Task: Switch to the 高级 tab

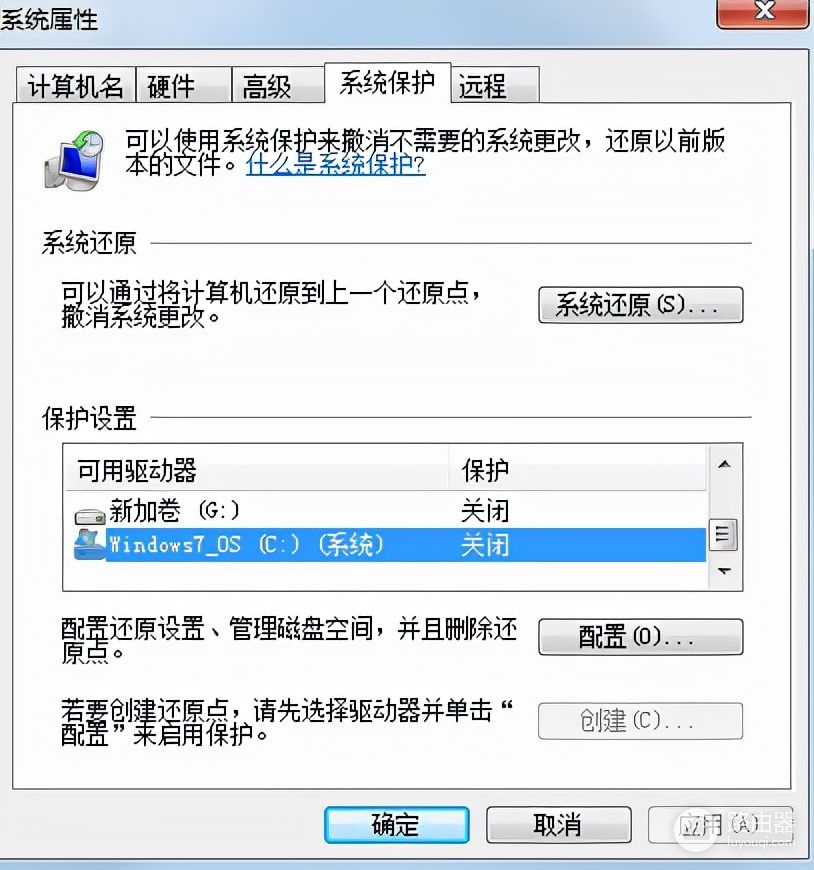Action: click(x=277, y=86)
